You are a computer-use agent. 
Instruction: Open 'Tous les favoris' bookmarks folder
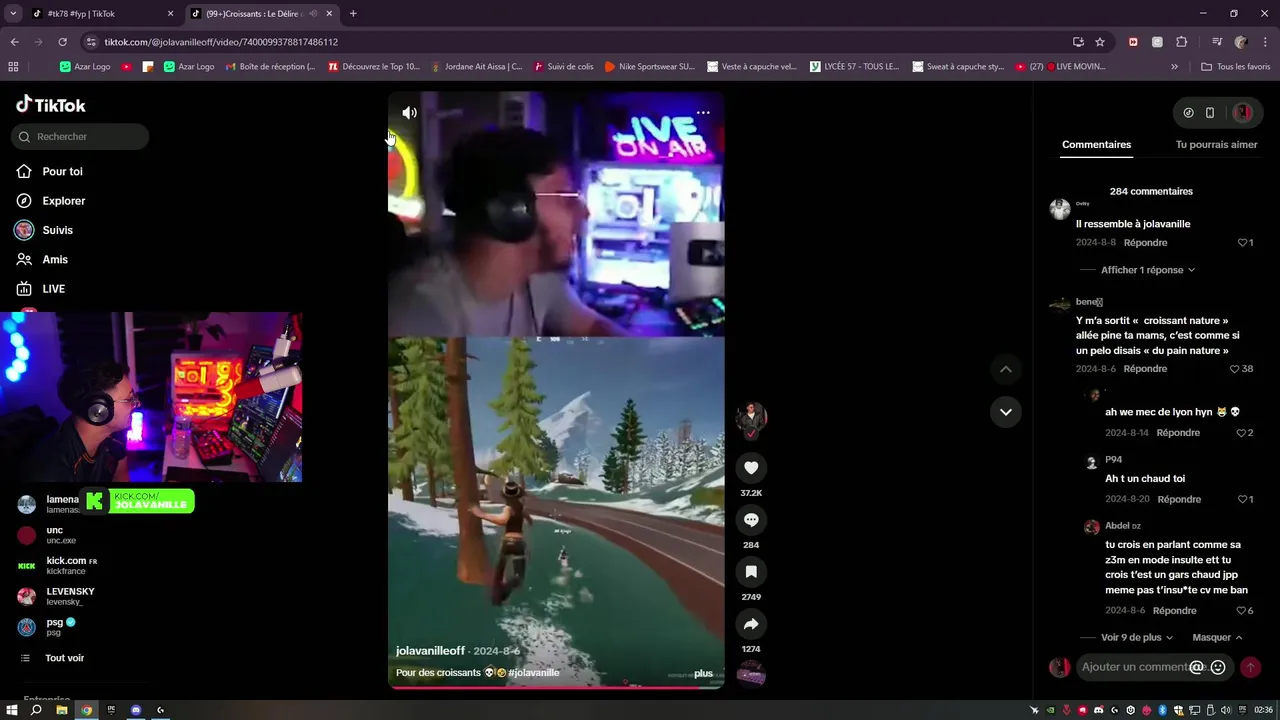click(1235, 67)
